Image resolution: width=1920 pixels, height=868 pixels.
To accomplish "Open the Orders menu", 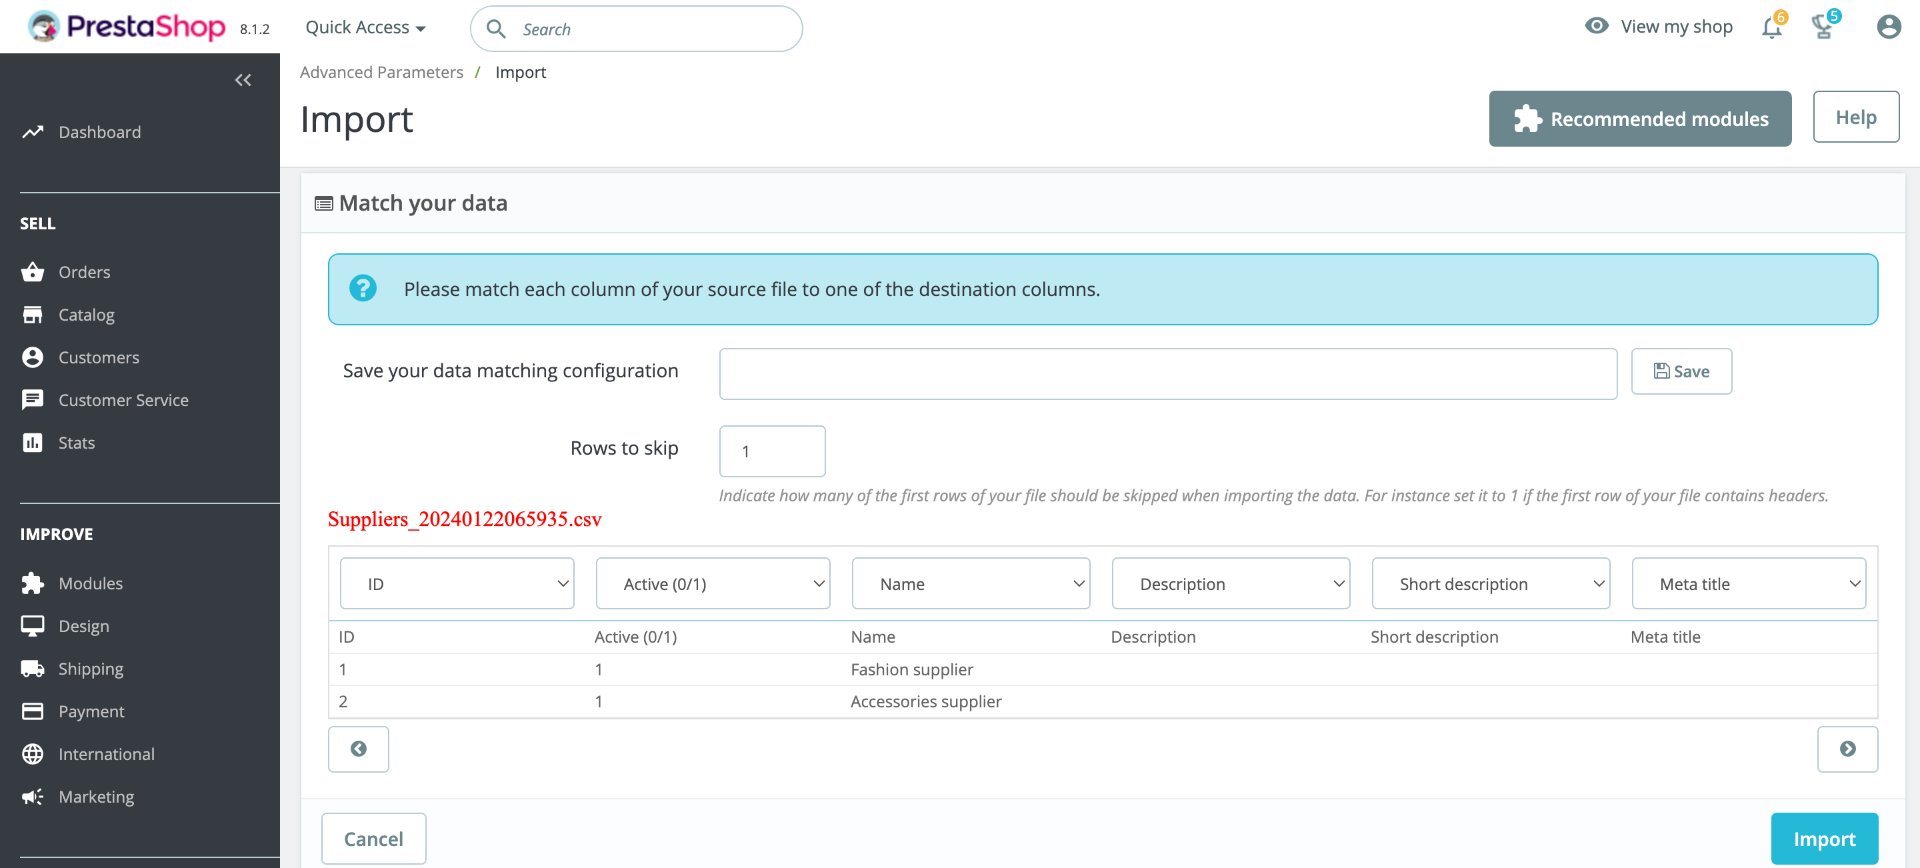I will pyautogui.click(x=85, y=272).
